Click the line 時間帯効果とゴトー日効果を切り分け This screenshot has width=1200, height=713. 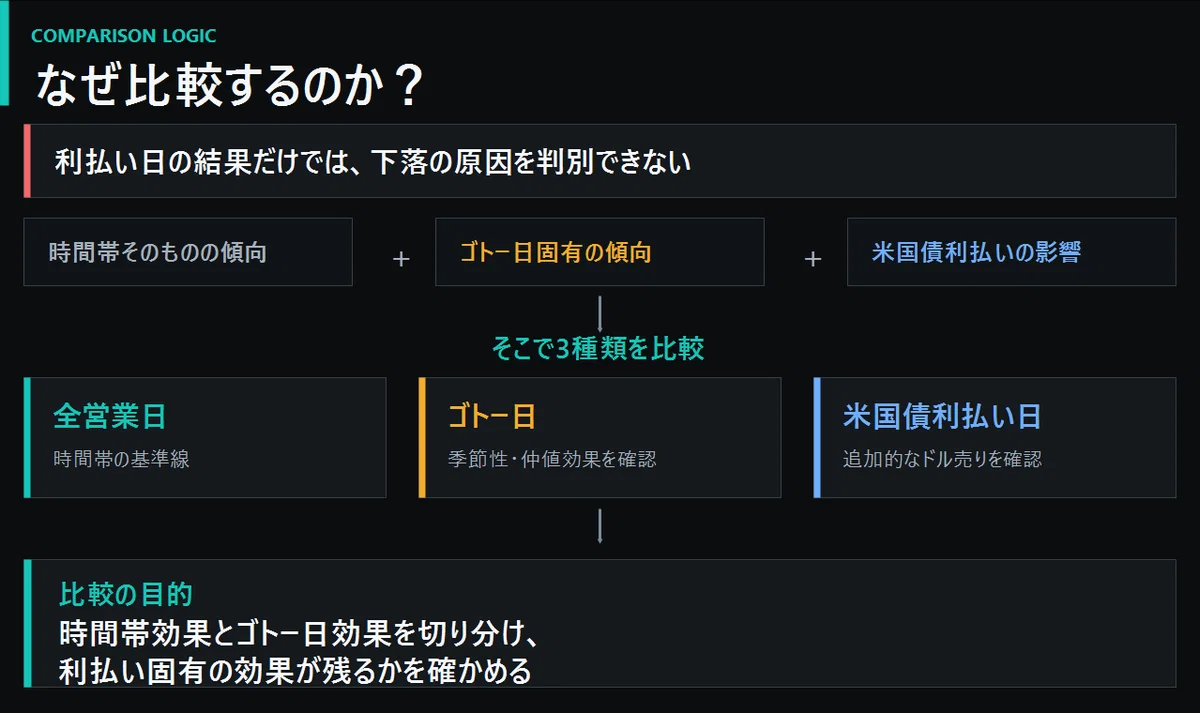coord(300,633)
